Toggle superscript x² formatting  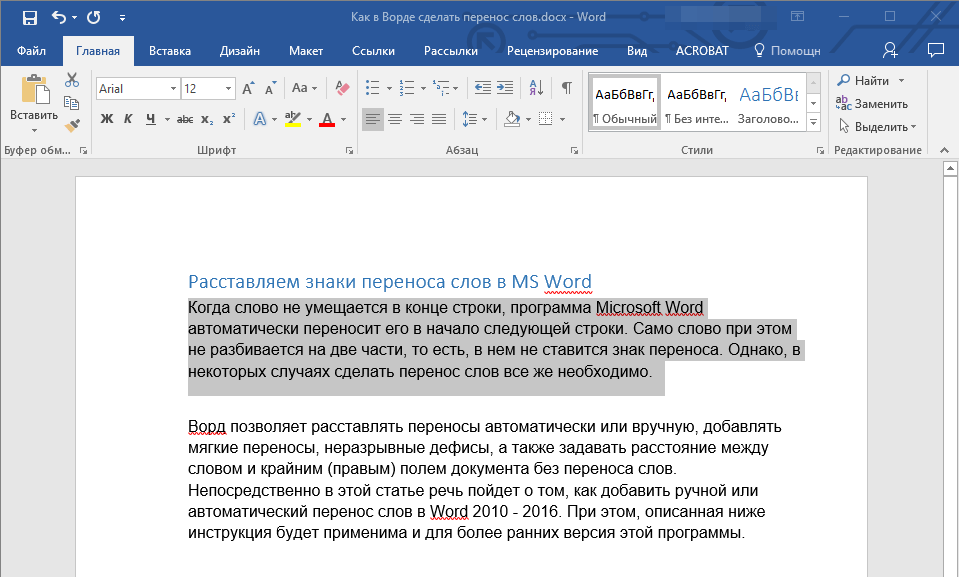pos(229,119)
